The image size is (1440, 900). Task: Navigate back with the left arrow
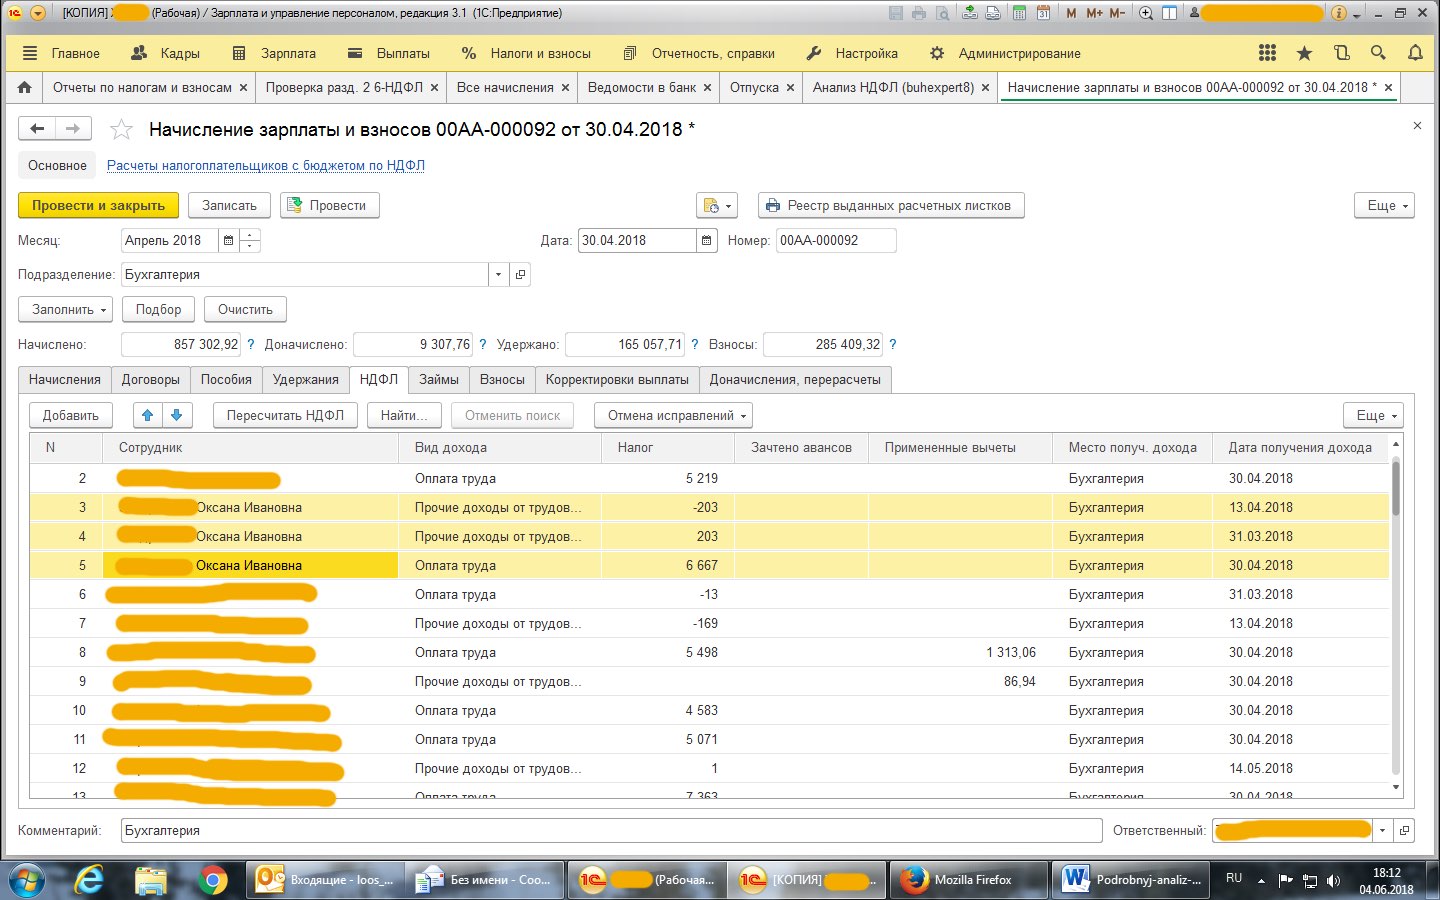(37, 128)
